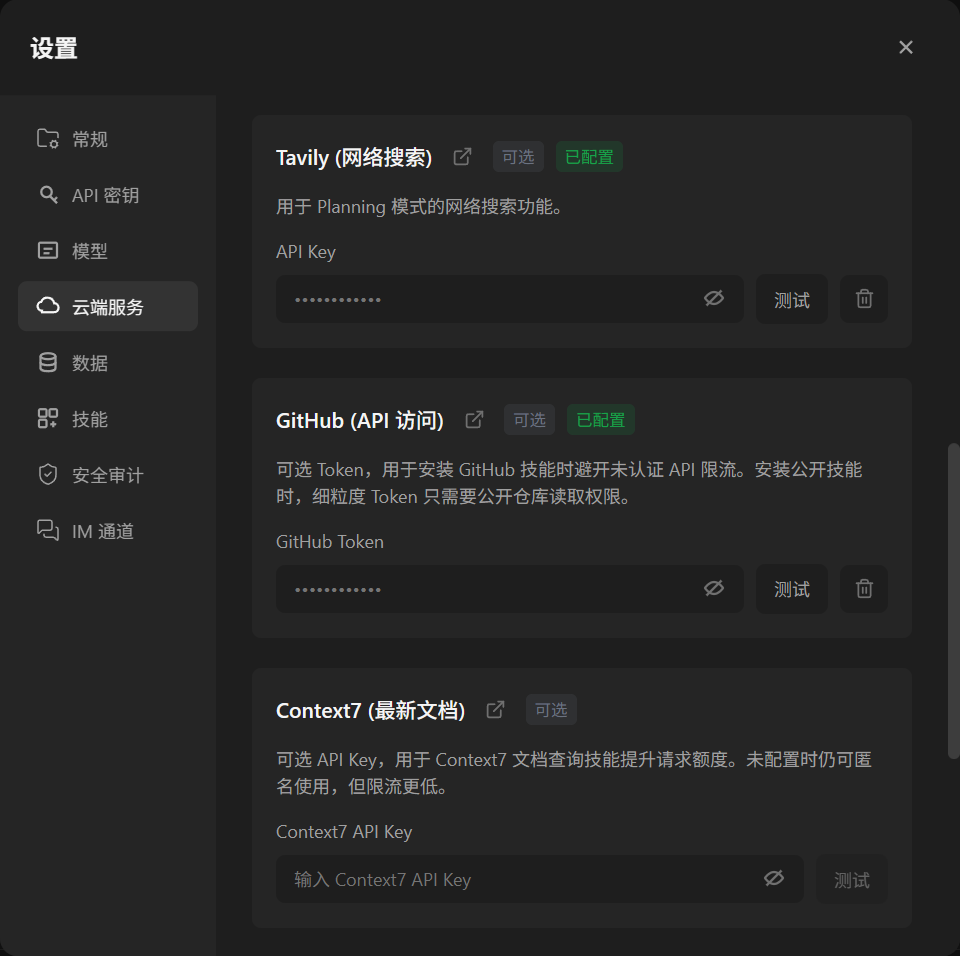Screen dimensions: 960x956
Task: Click the Context7 测试 button
Action: point(852,879)
